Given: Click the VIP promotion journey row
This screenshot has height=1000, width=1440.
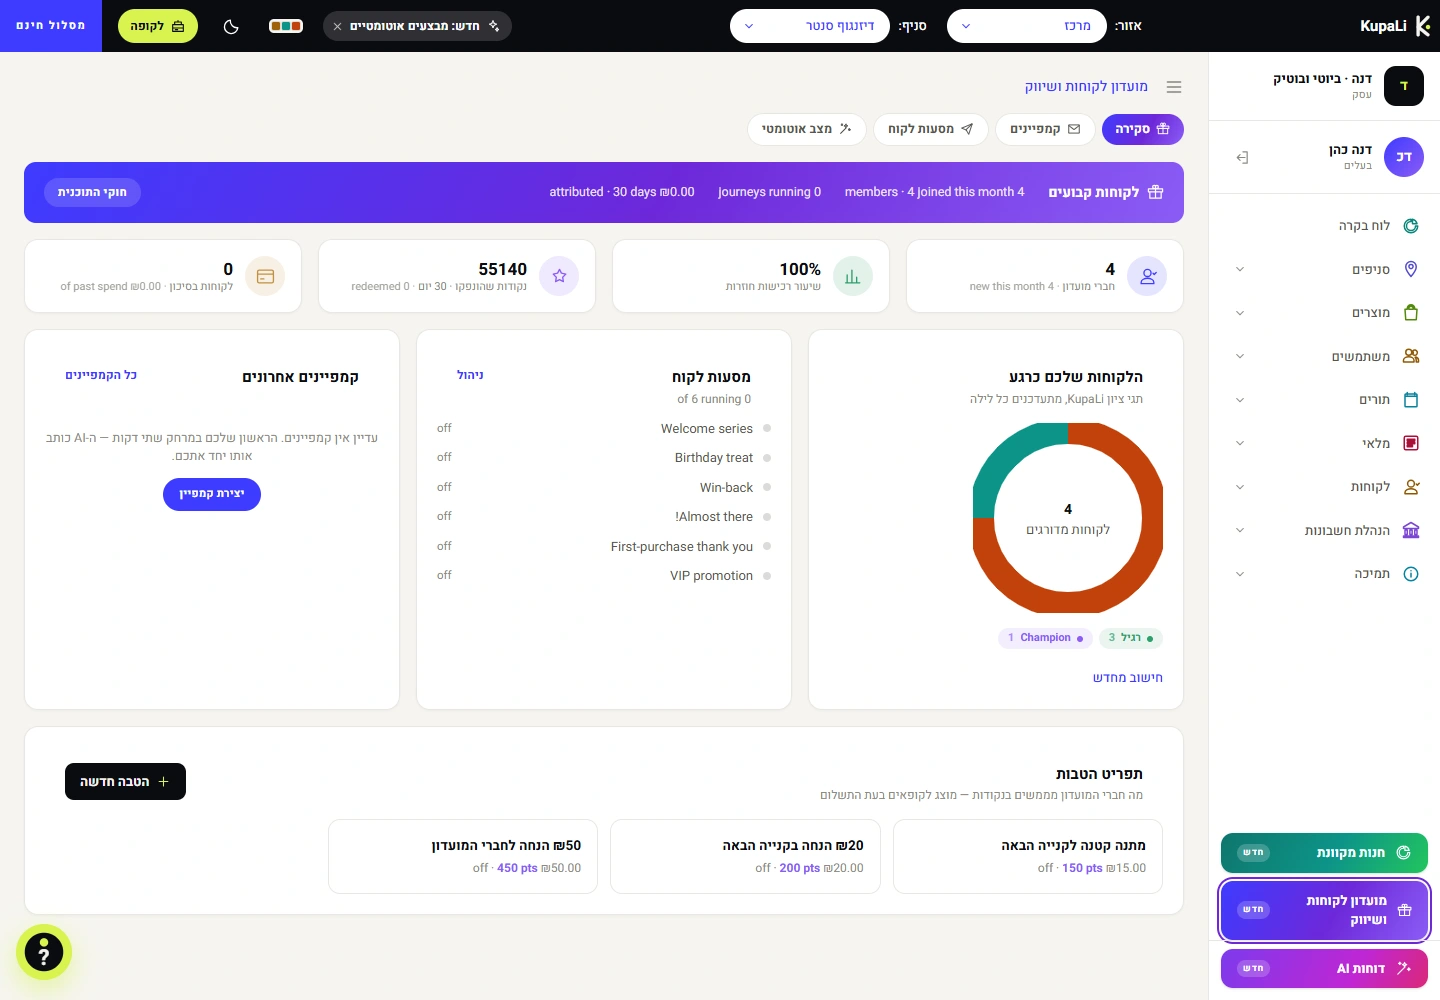Looking at the screenshot, I should click(x=604, y=575).
